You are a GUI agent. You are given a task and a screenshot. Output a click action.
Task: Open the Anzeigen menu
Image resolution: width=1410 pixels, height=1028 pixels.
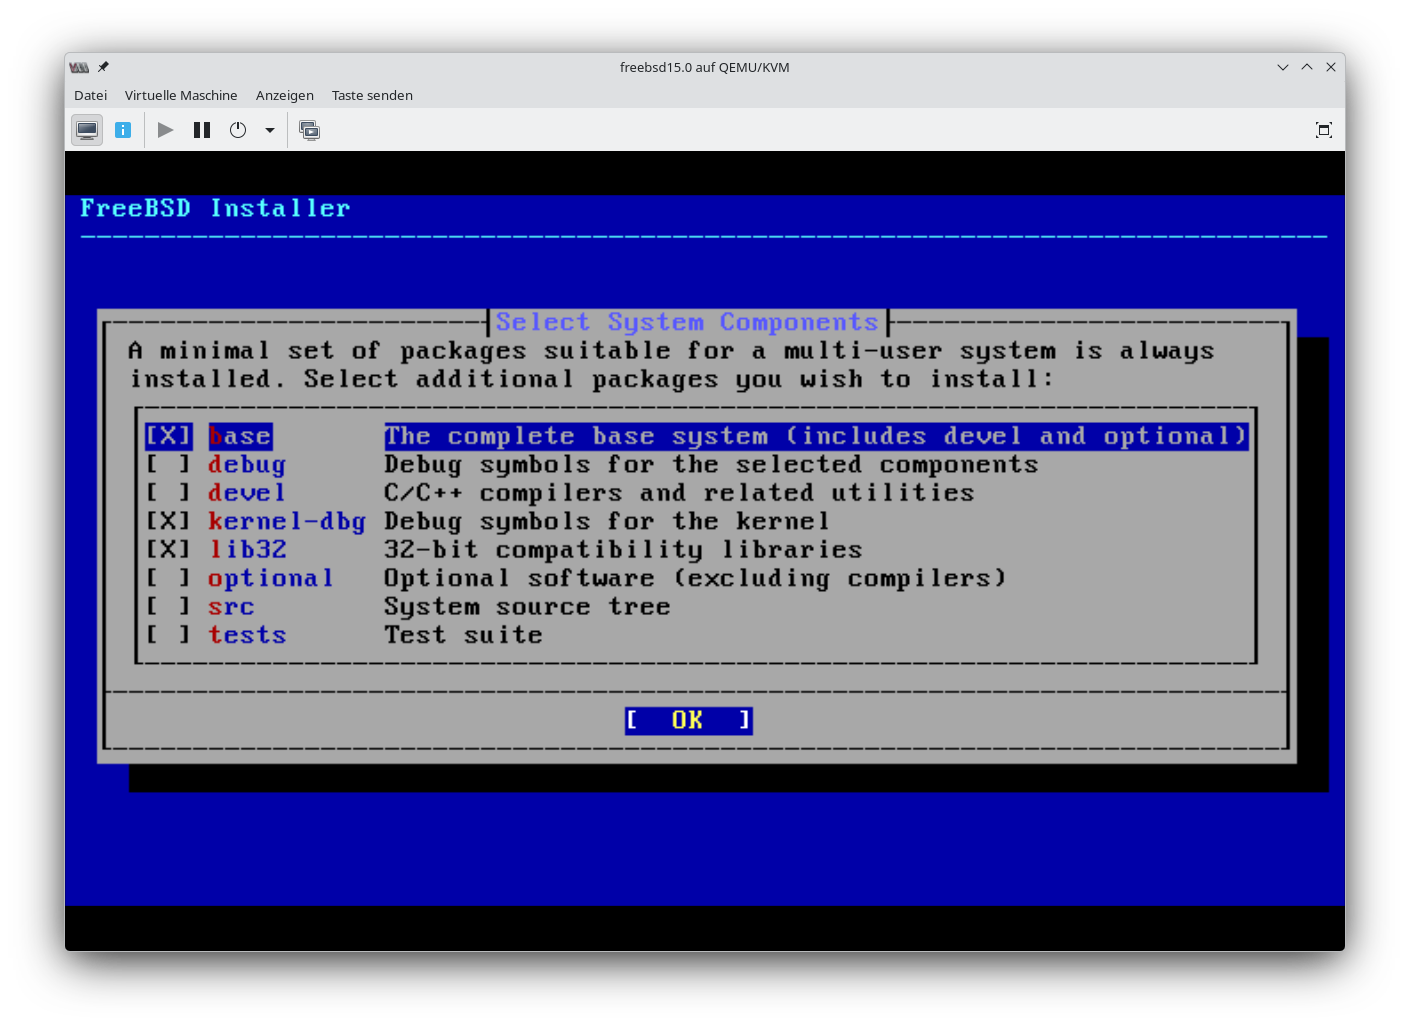click(x=284, y=95)
